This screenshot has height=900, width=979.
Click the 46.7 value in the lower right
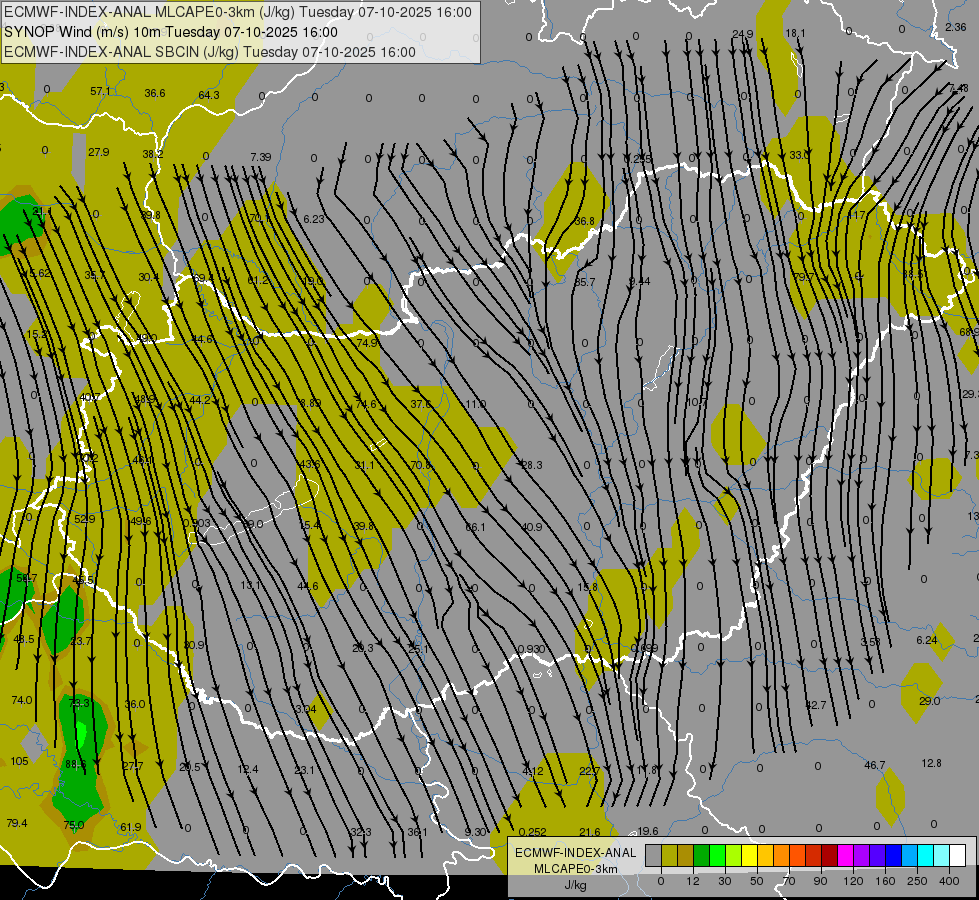[874, 766]
